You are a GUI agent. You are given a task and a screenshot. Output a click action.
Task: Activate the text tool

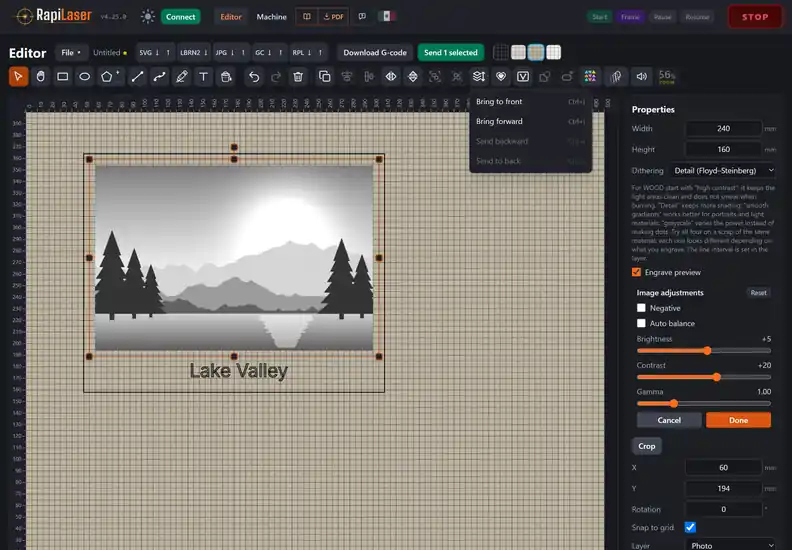pyautogui.click(x=204, y=77)
